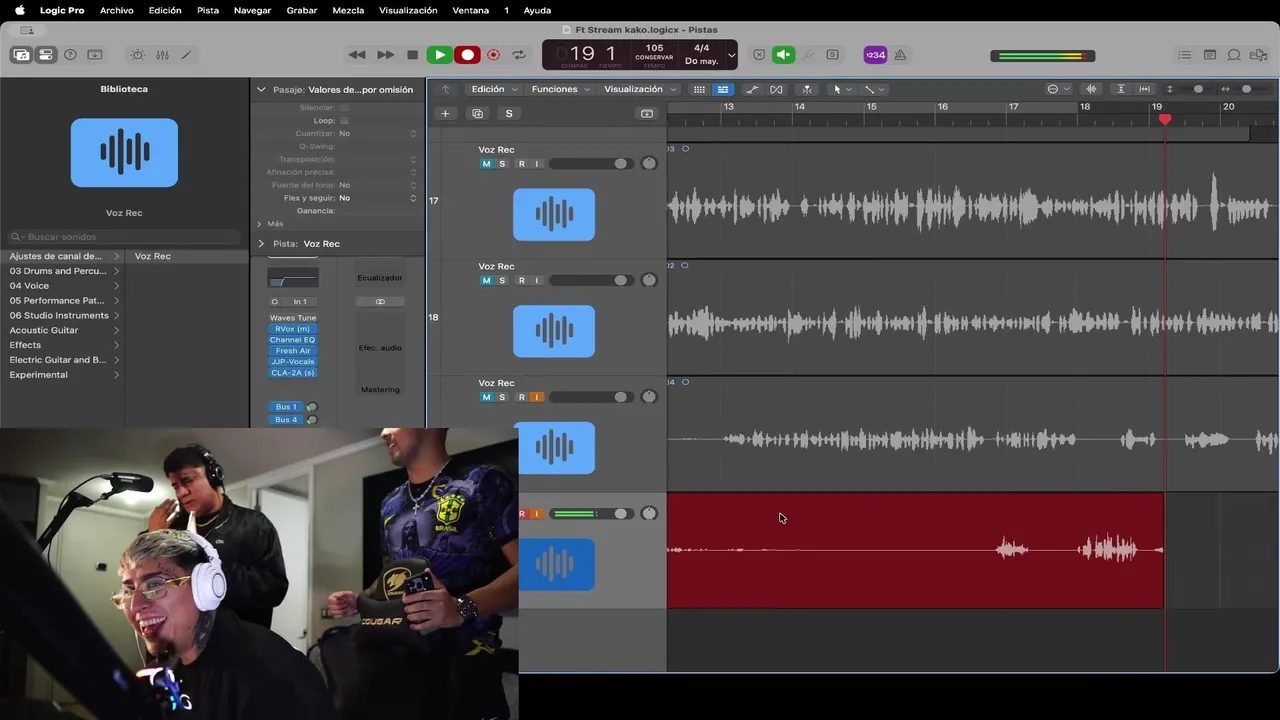The height and width of the screenshot is (720, 1280).
Task: Click the vertical auto zoom button
Action: 1121,89
